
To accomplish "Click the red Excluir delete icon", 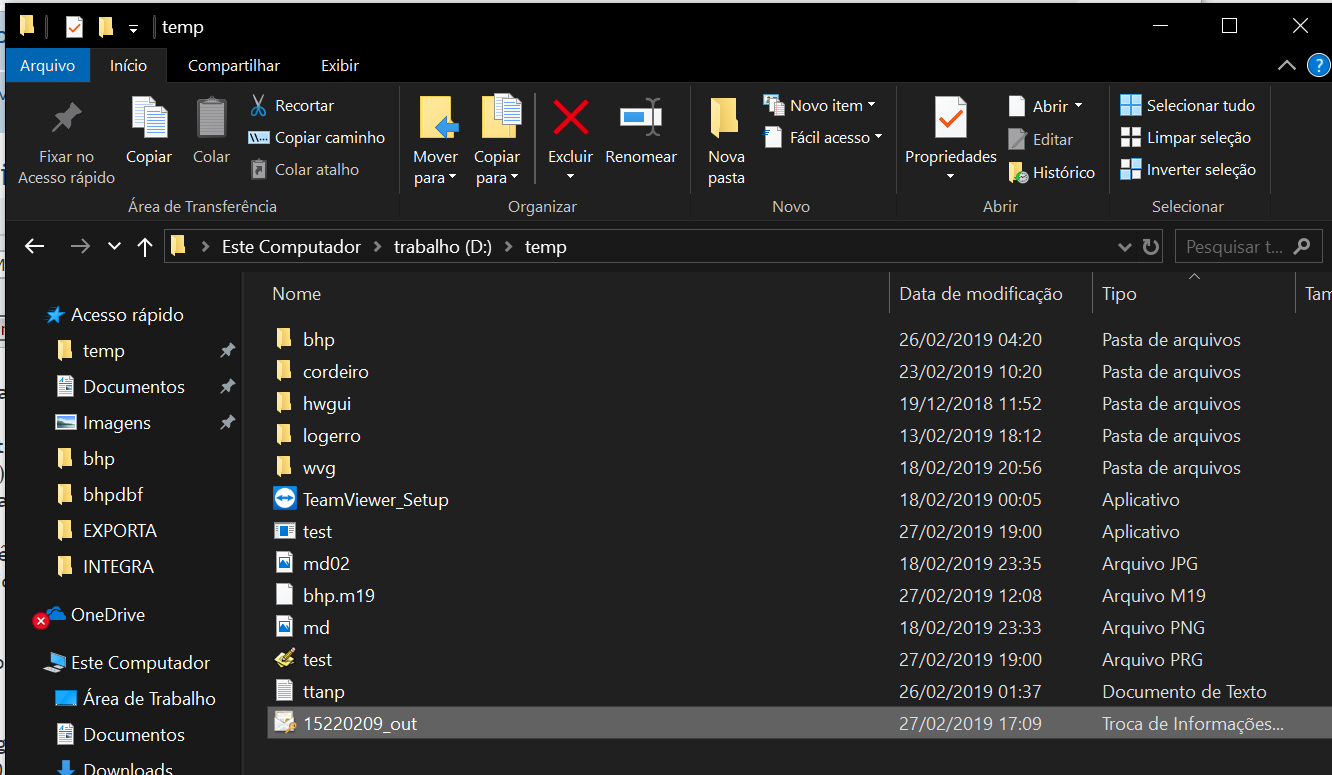I will (570, 118).
